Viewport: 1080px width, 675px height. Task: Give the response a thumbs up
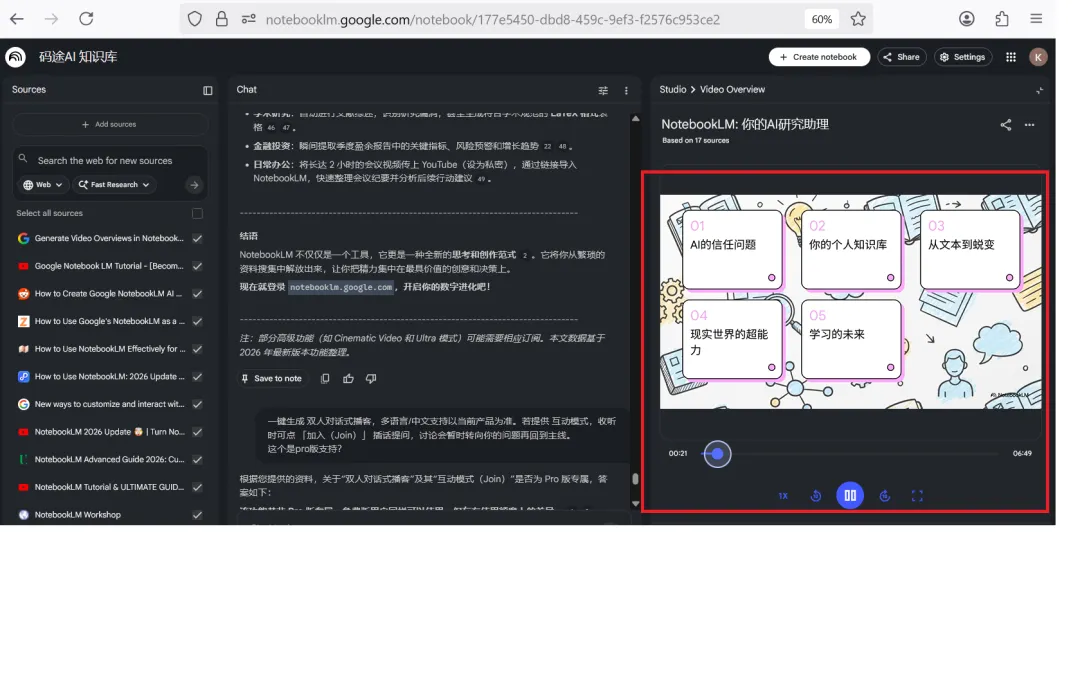click(x=349, y=378)
